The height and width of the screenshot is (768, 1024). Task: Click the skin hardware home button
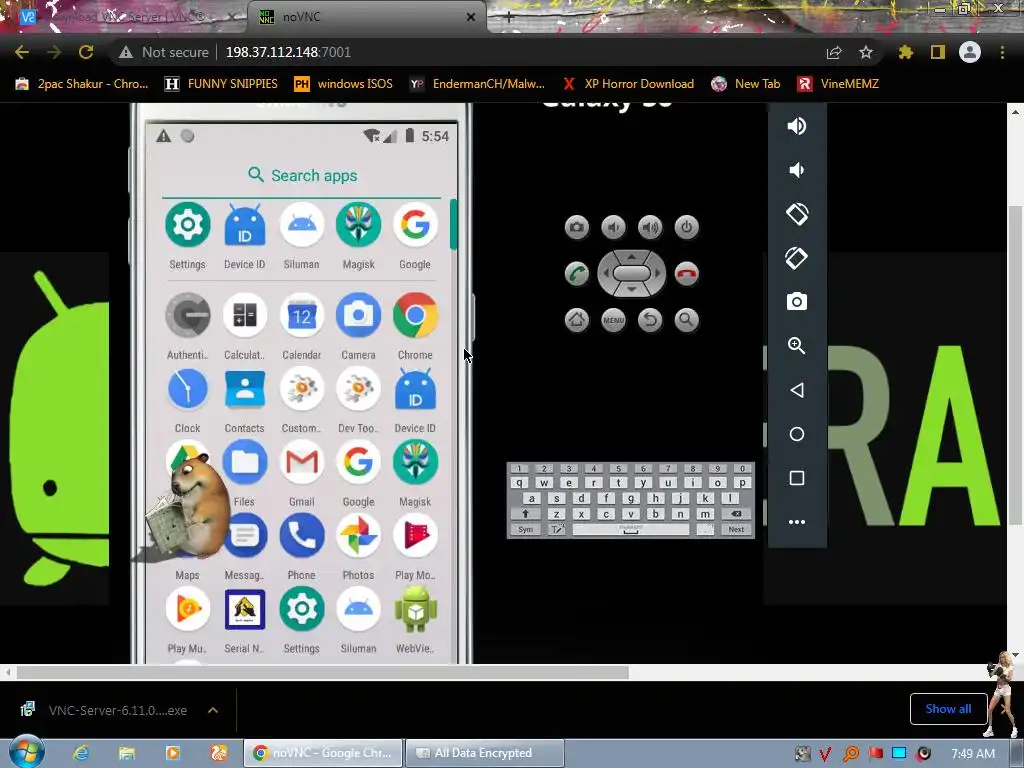point(577,320)
